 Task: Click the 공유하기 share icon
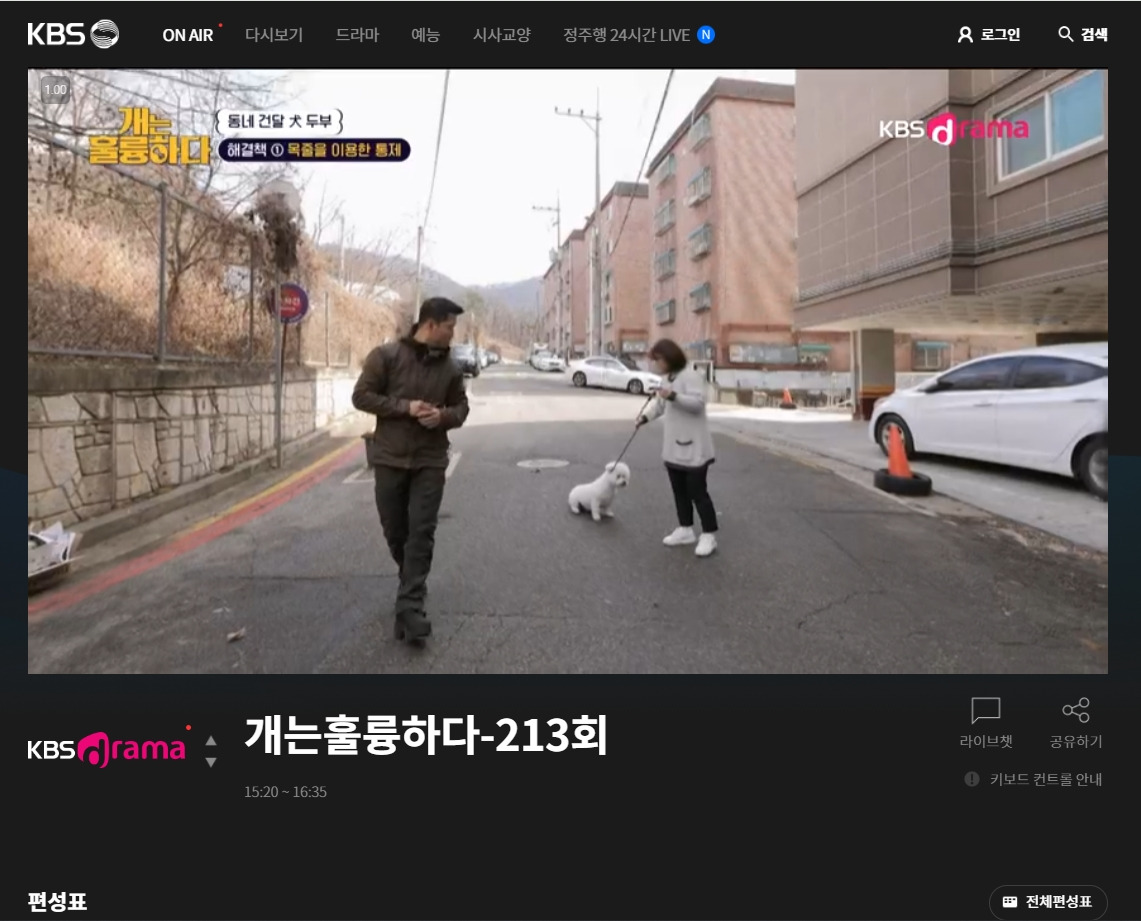point(1075,710)
